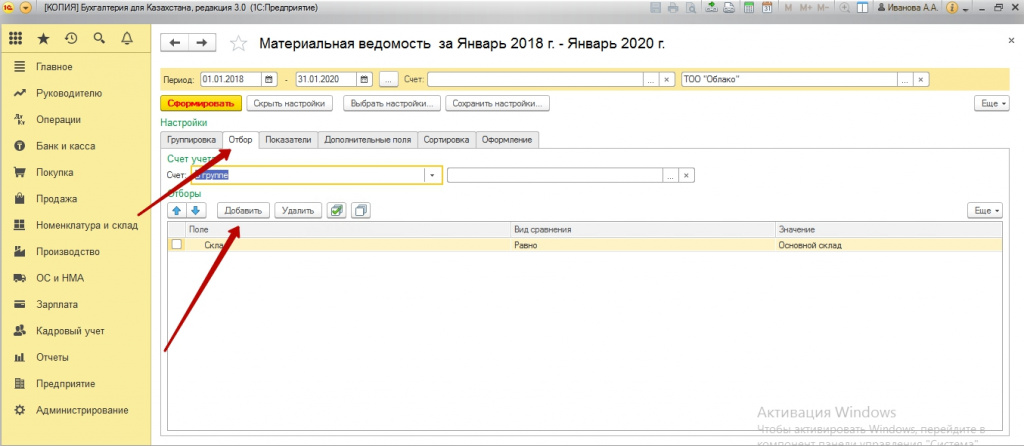
Task: Clear the organization ТОО Облако field
Action: point(921,79)
